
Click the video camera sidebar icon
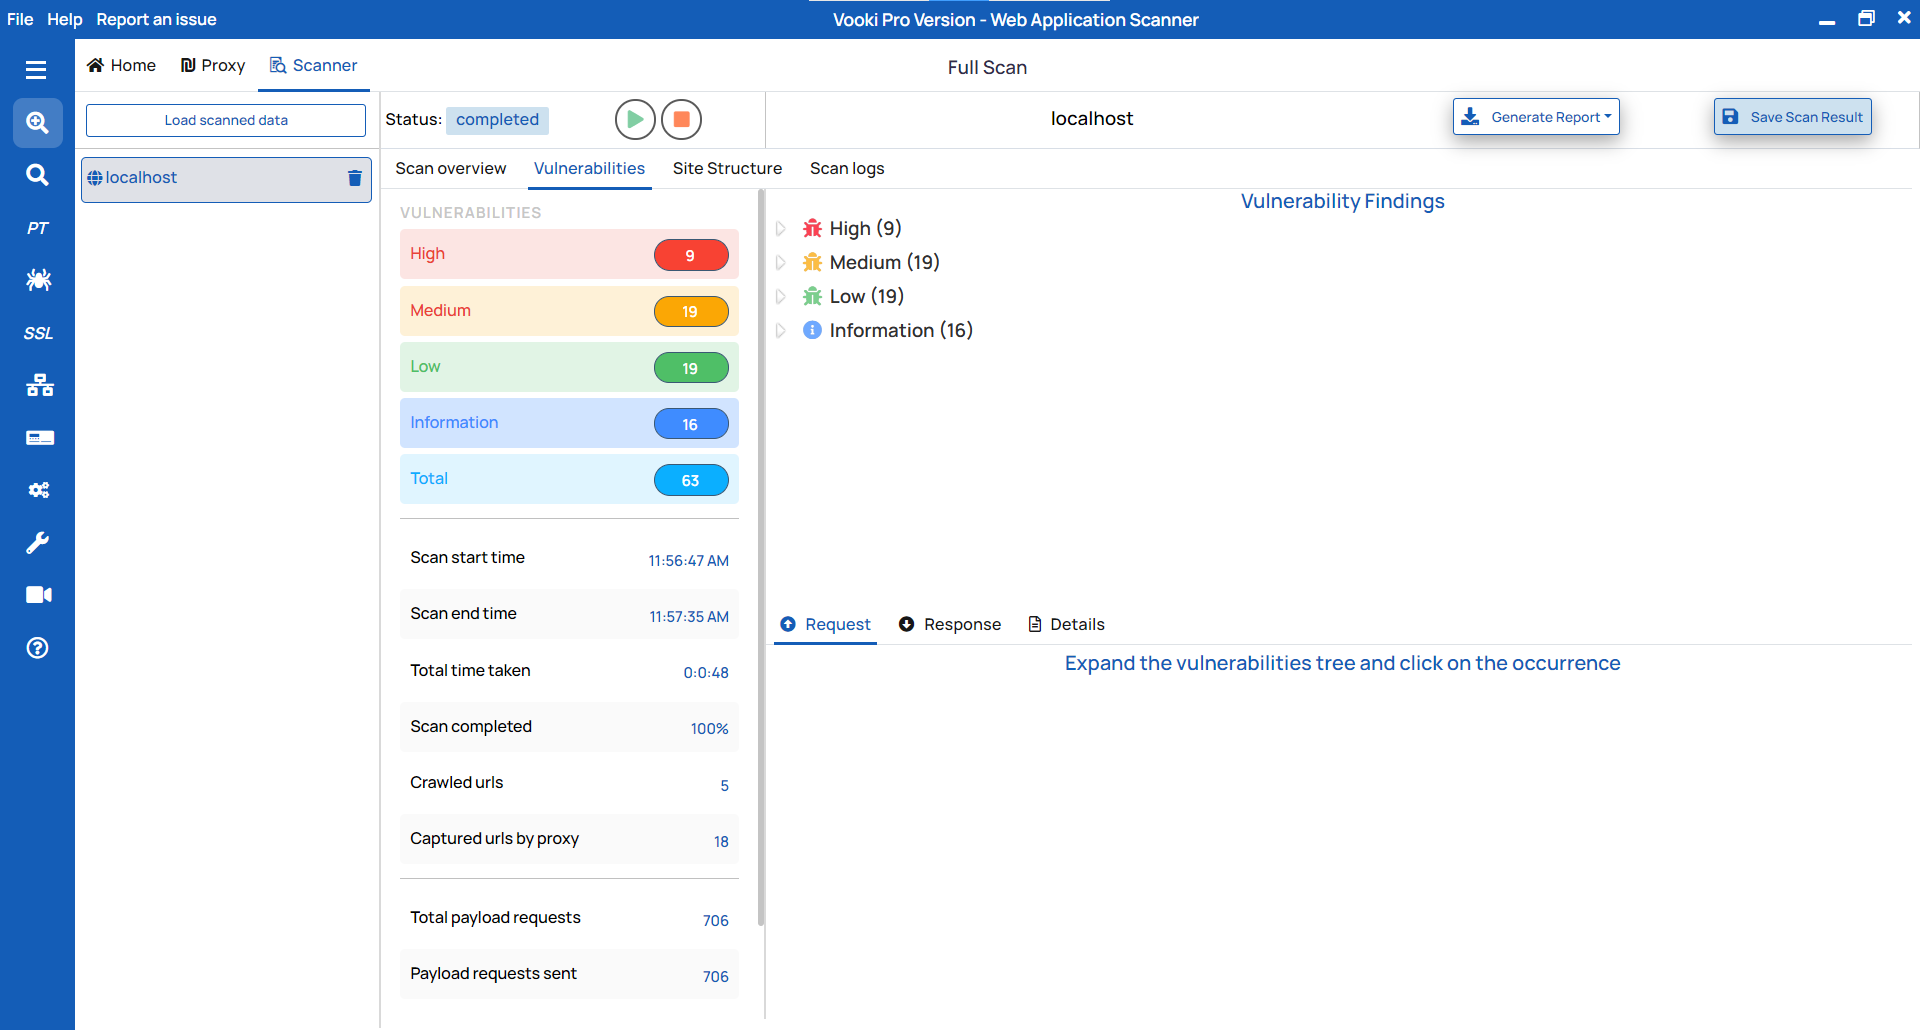(x=39, y=595)
